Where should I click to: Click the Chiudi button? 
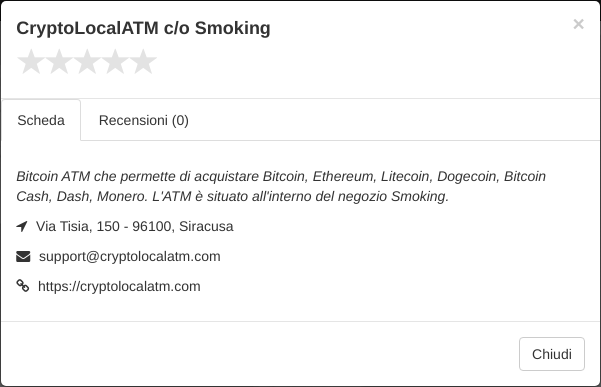tap(552, 354)
